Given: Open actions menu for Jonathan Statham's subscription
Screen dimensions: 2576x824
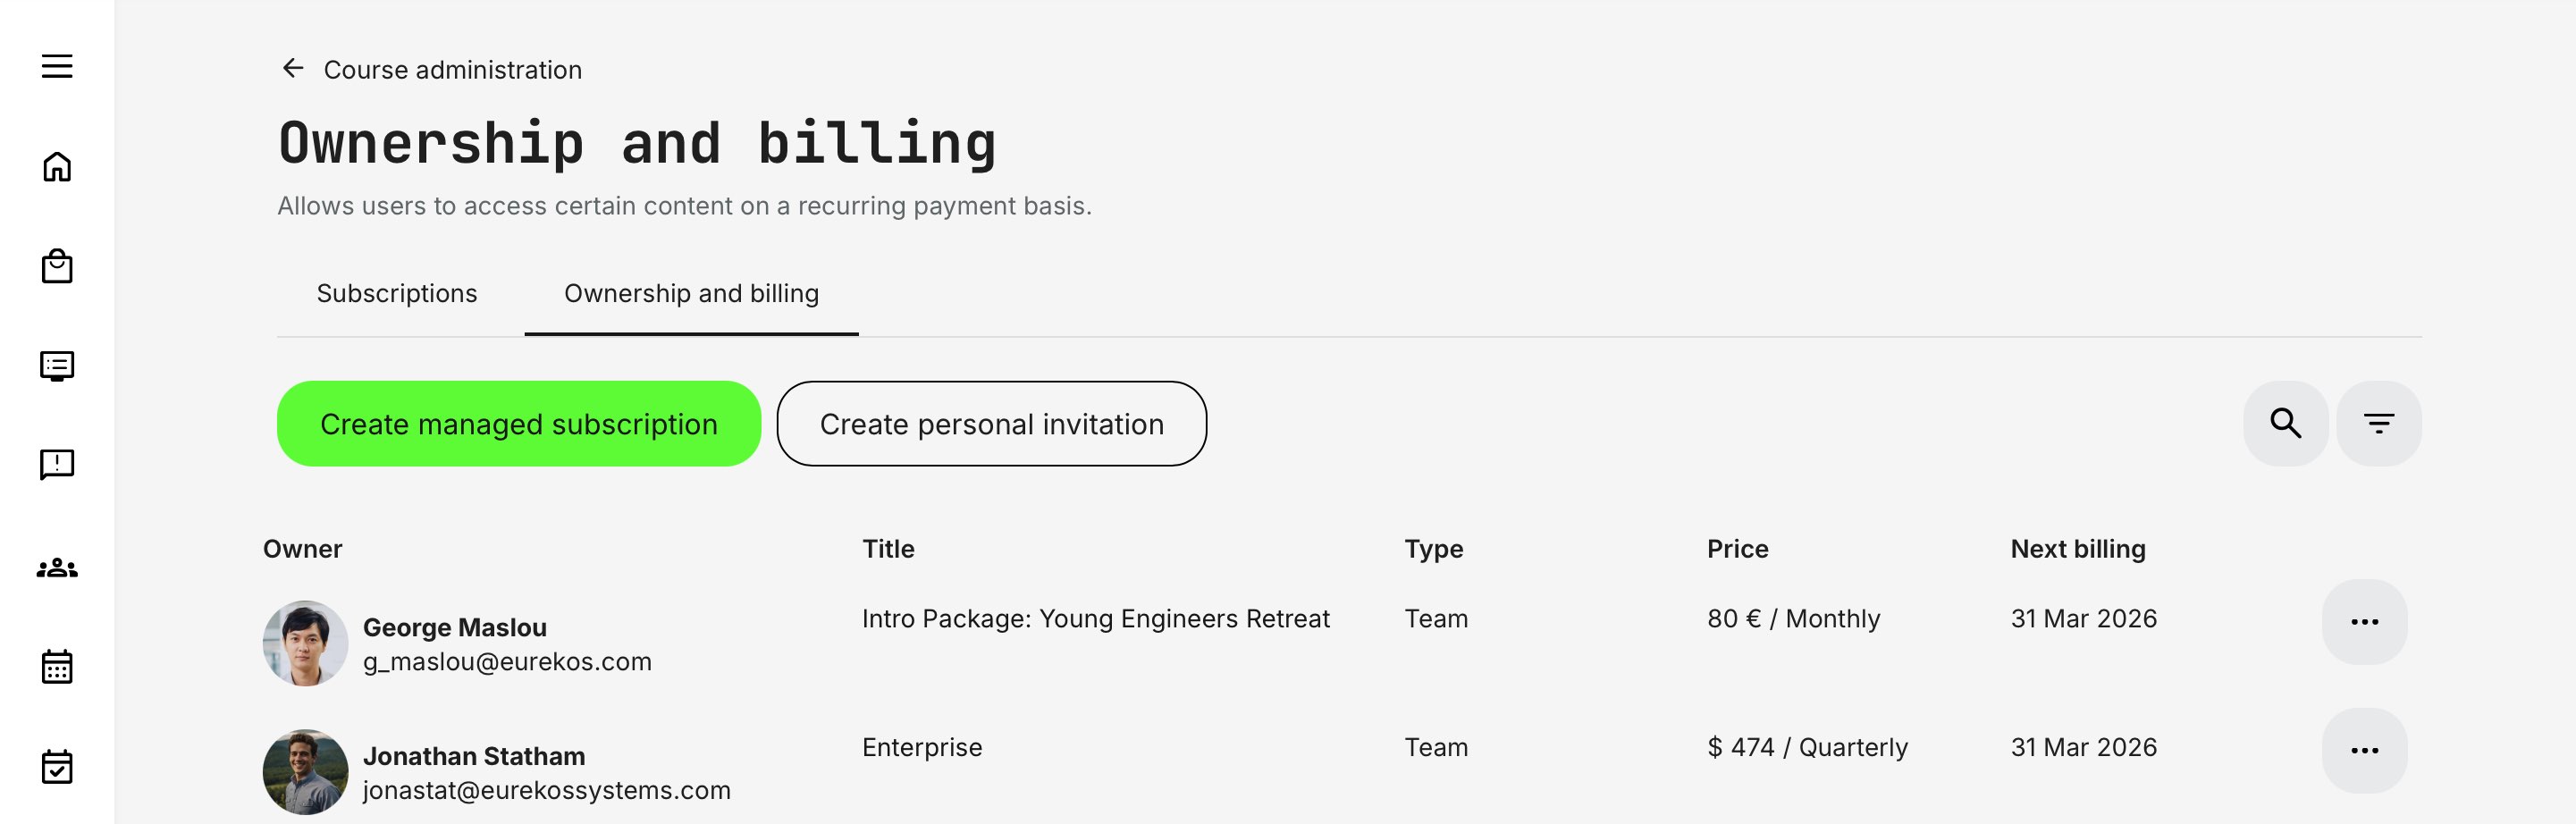Looking at the screenshot, I should (2364, 750).
